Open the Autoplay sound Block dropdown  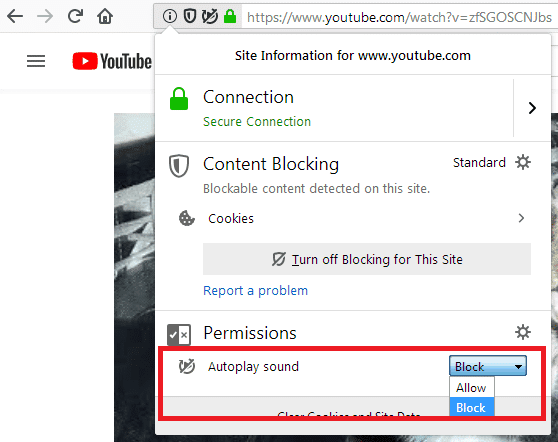(488, 365)
